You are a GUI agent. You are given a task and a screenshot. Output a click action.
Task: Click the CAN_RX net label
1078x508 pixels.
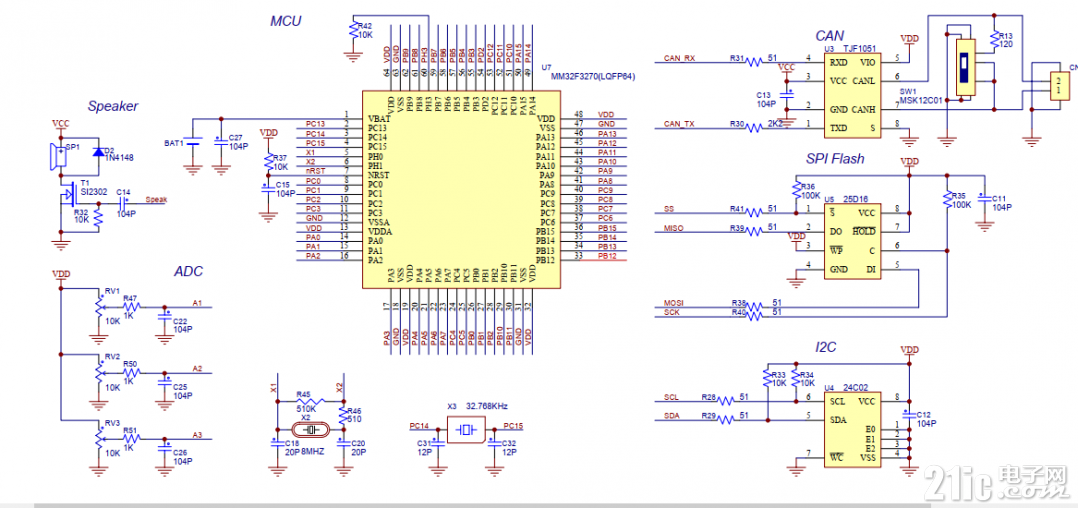click(679, 58)
